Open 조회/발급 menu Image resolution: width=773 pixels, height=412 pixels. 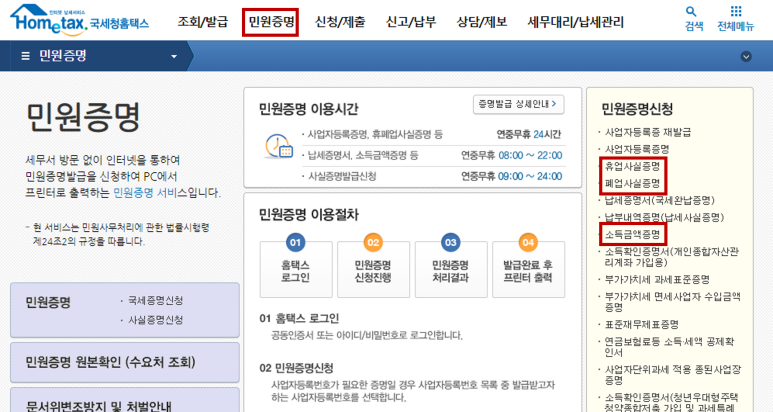[x=203, y=22]
